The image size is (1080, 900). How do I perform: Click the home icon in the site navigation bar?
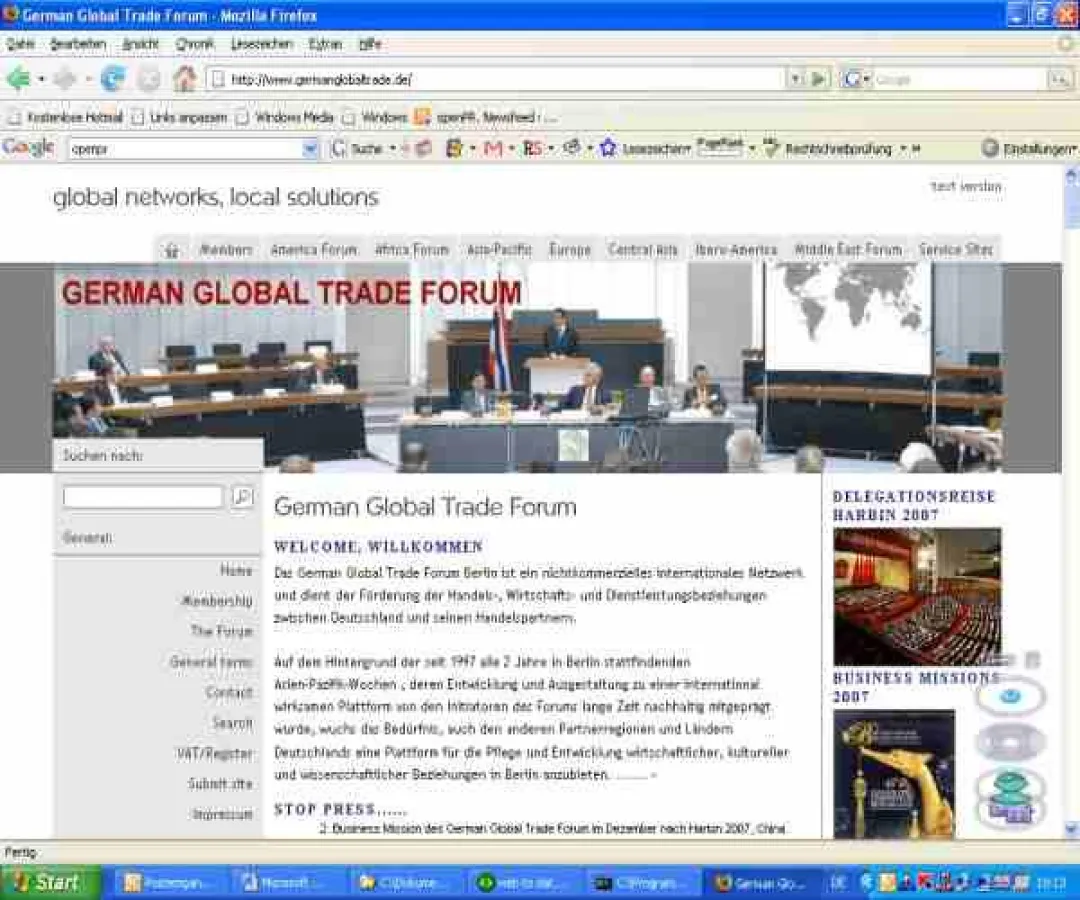(171, 249)
